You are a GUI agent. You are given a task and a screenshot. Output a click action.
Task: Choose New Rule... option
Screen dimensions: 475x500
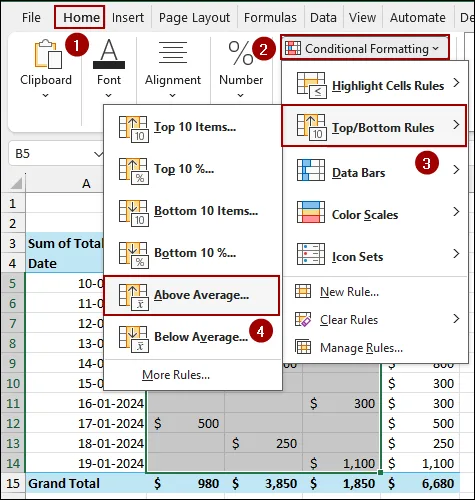(x=375, y=292)
